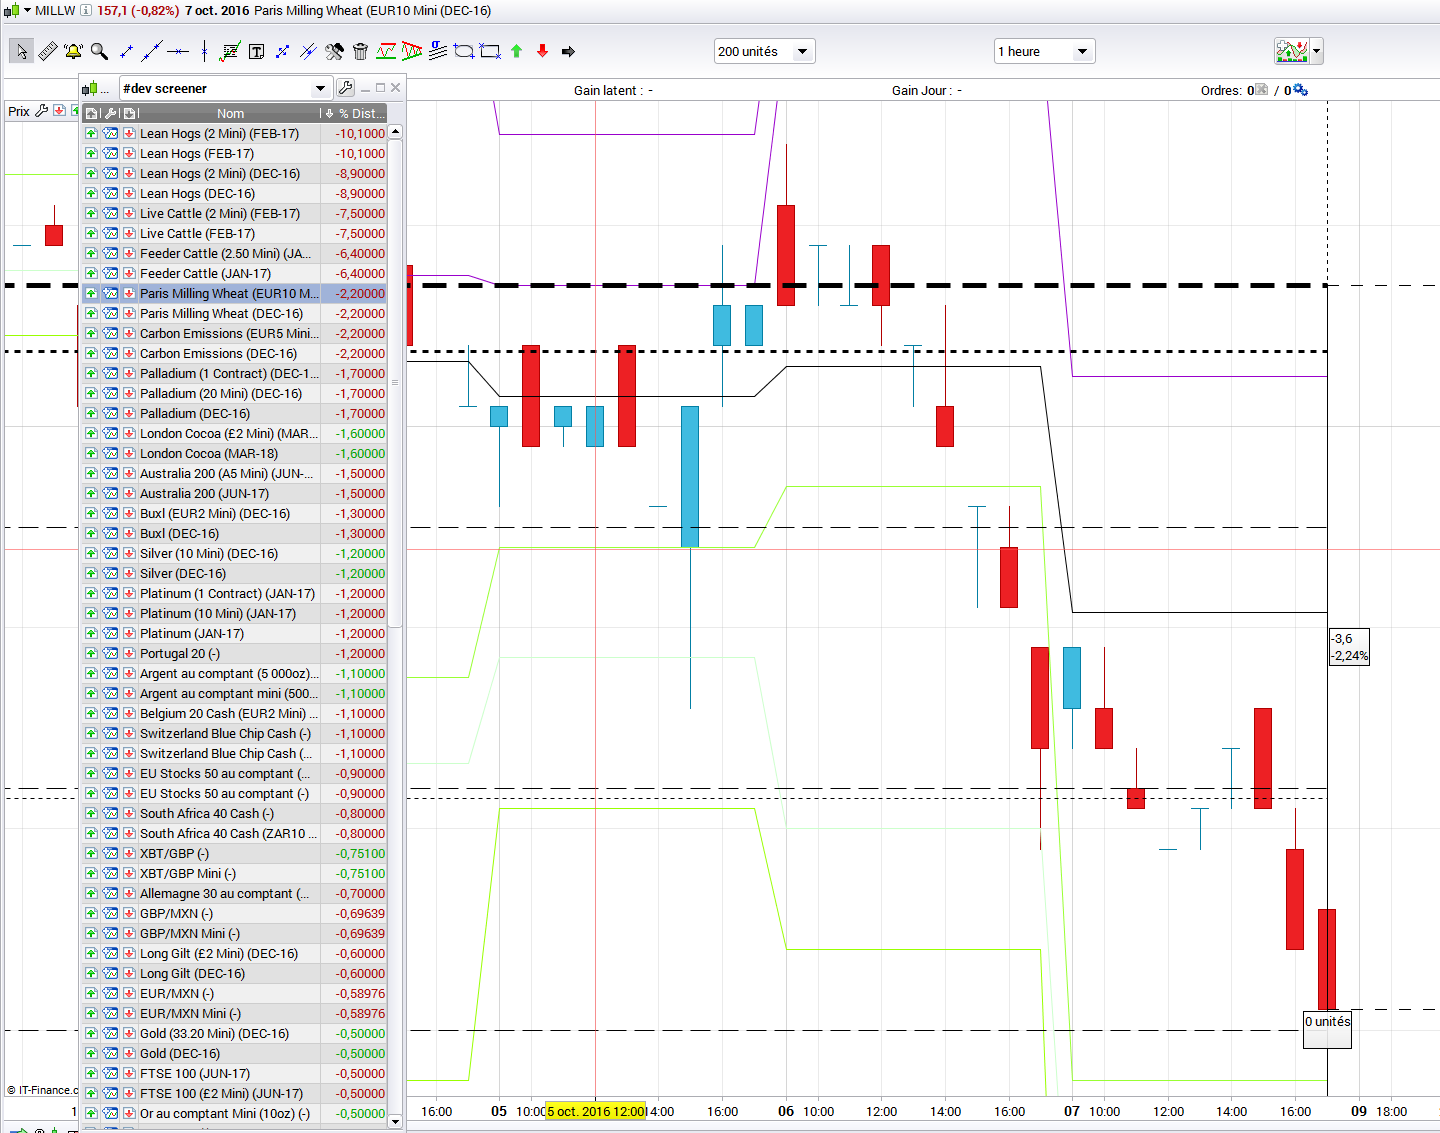The image size is (1440, 1133).
Task: Open the alarm bell alert tool
Action: coord(73,51)
